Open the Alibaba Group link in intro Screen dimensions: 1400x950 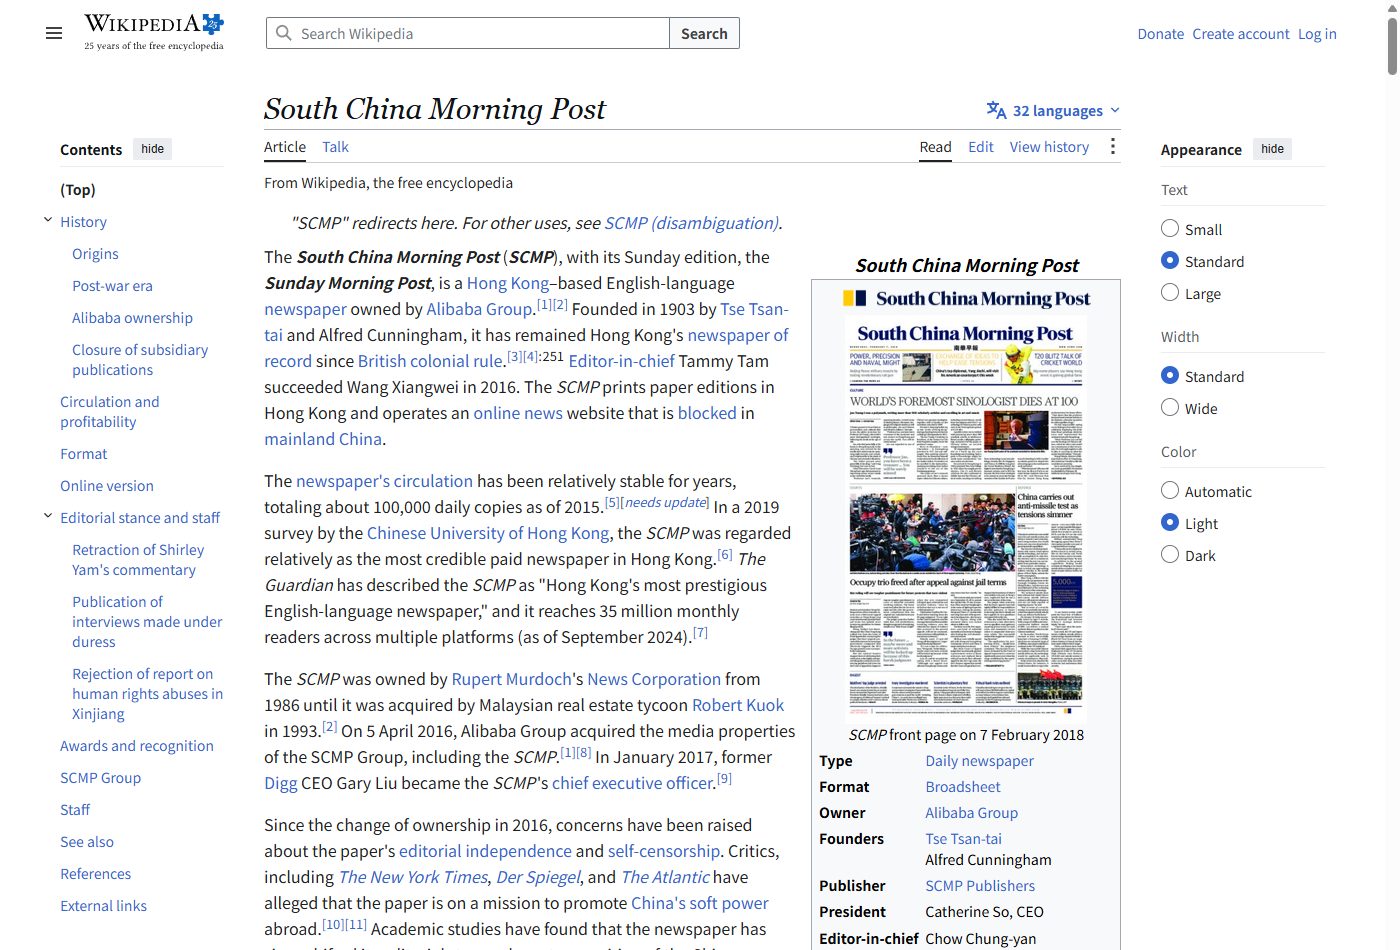coord(479,309)
